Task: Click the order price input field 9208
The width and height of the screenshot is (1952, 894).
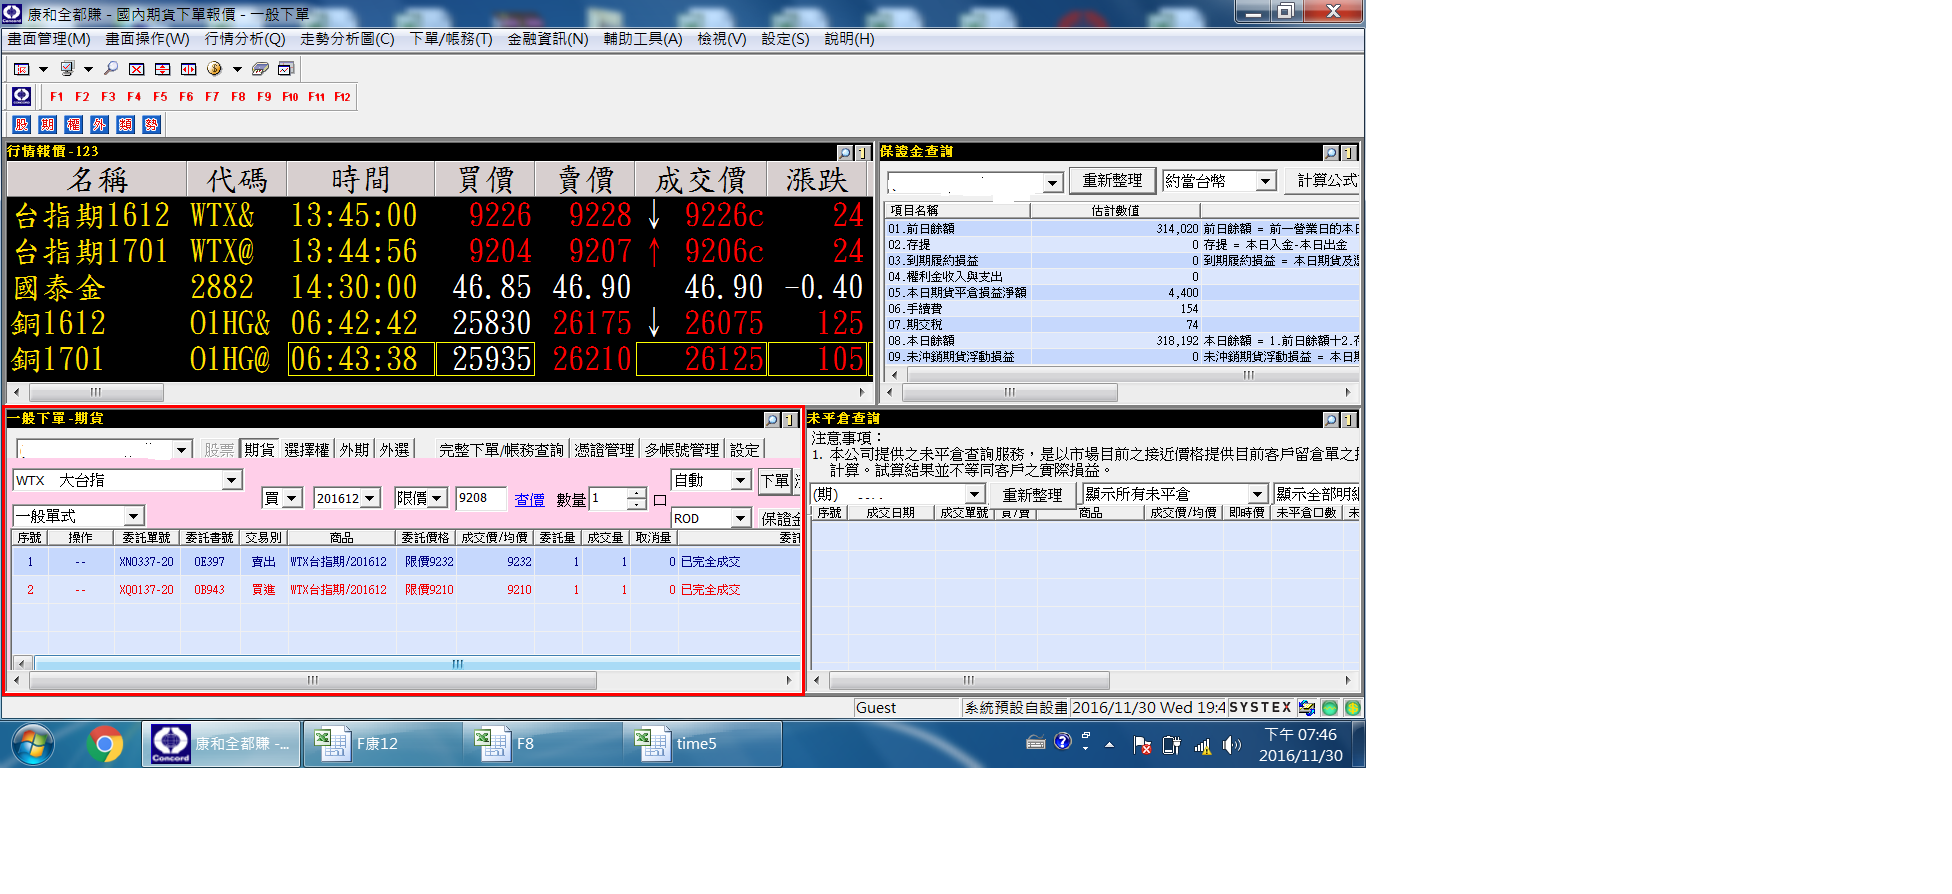Action: click(483, 498)
